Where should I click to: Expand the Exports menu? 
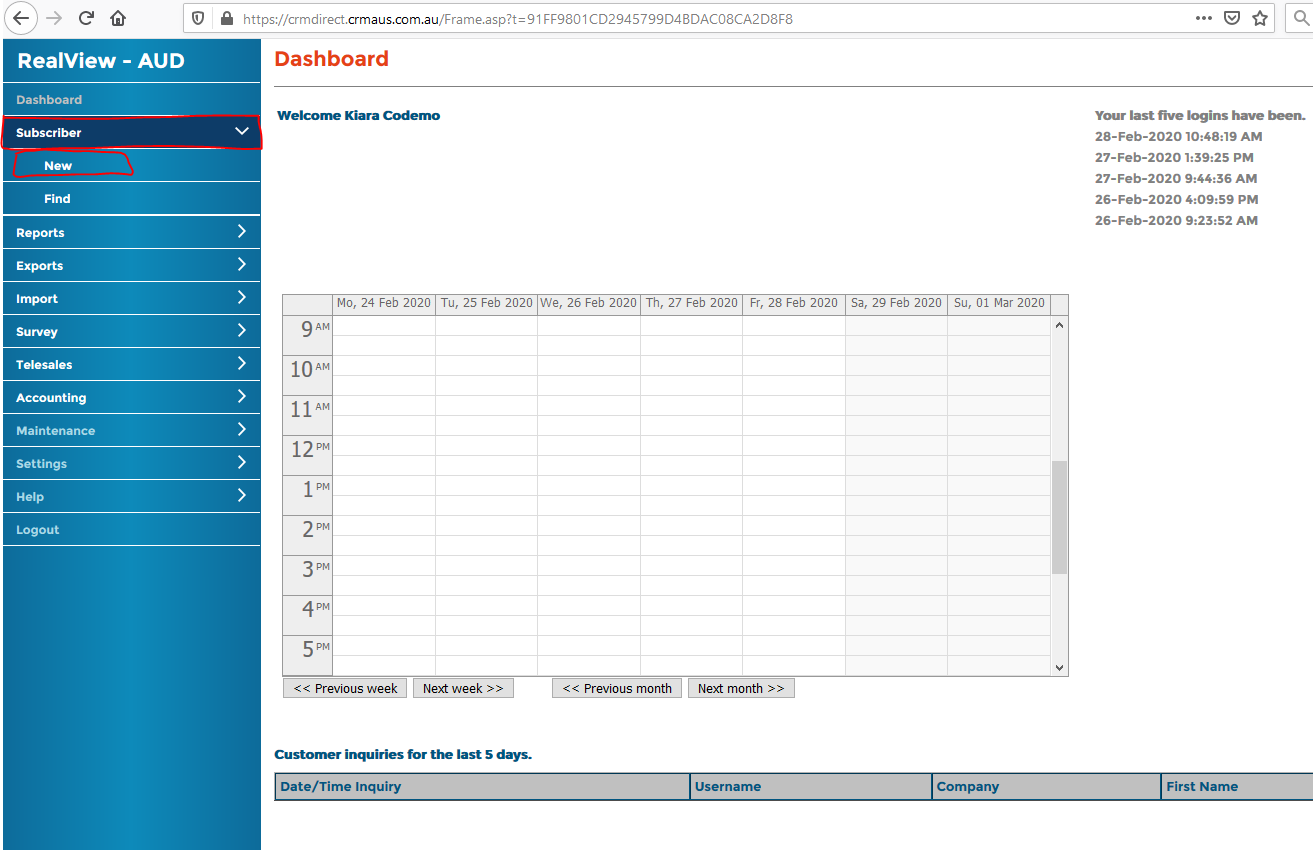131,265
